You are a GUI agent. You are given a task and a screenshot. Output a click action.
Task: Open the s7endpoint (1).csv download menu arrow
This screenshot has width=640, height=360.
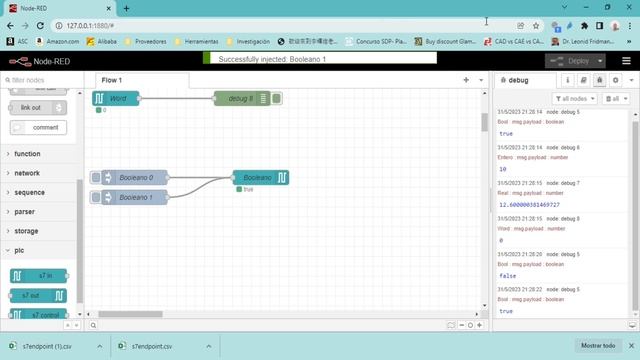[100, 346]
